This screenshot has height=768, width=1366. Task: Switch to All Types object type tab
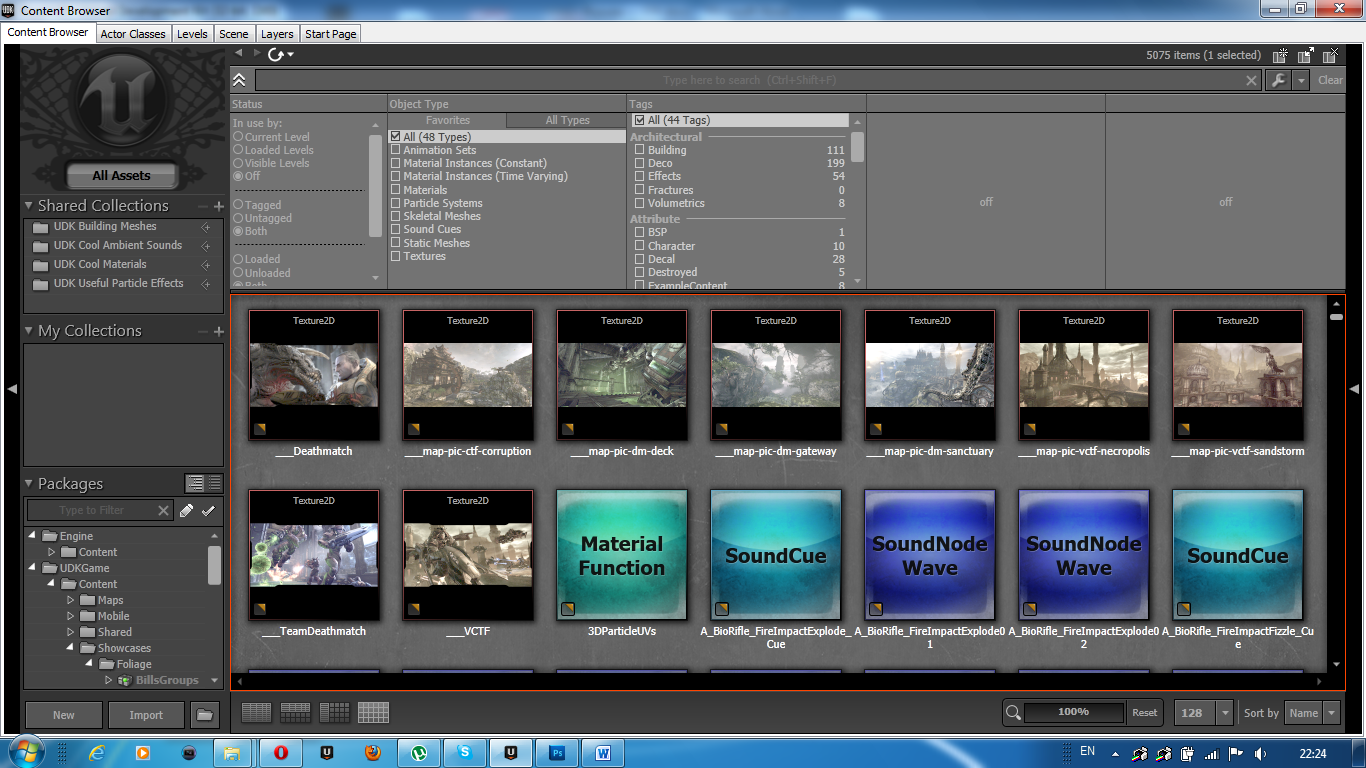[x=567, y=120]
